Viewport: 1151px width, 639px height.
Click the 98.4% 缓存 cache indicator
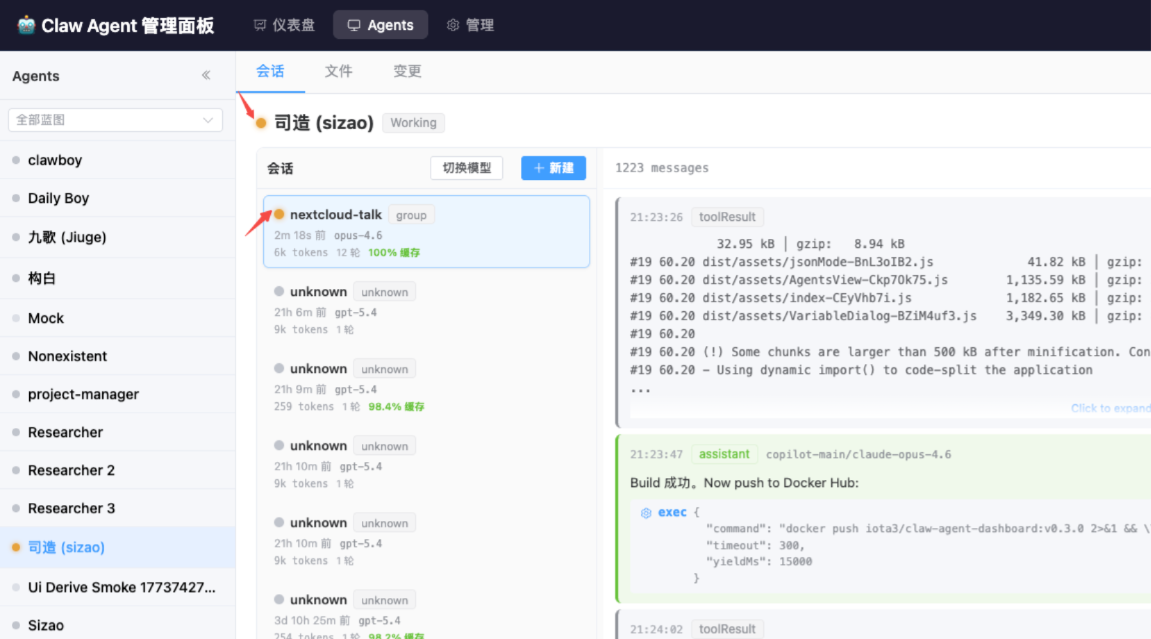tap(396, 406)
